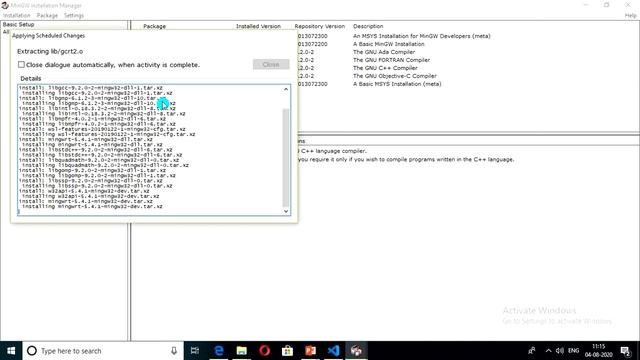Screen dimensions: 640x360
Task: Select Basic Setup in the left pane
Action: pos(18,24)
